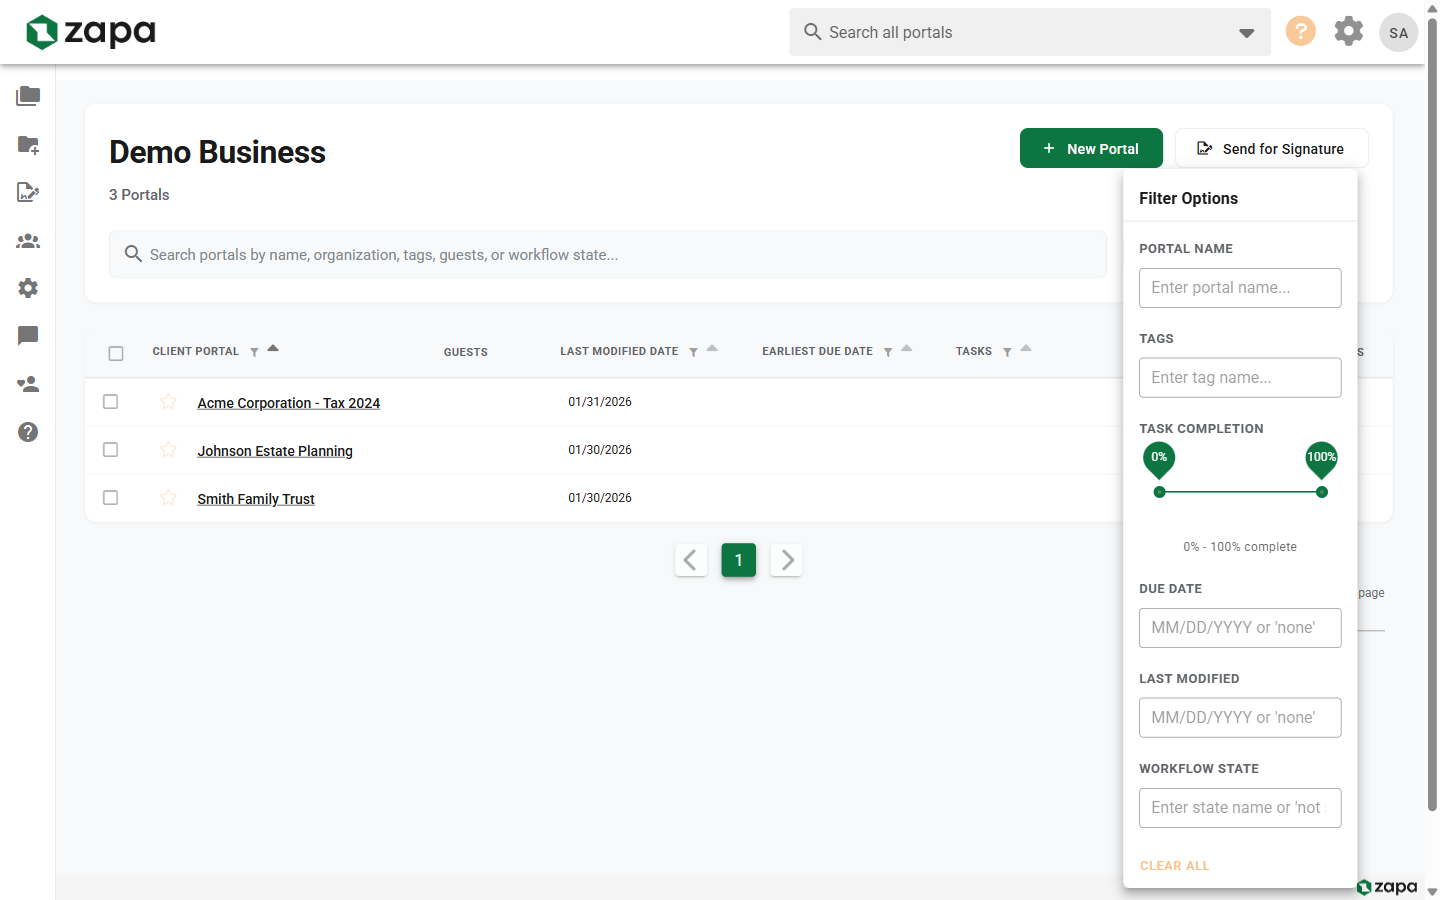Open the SA user avatar menu

click(x=1398, y=32)
